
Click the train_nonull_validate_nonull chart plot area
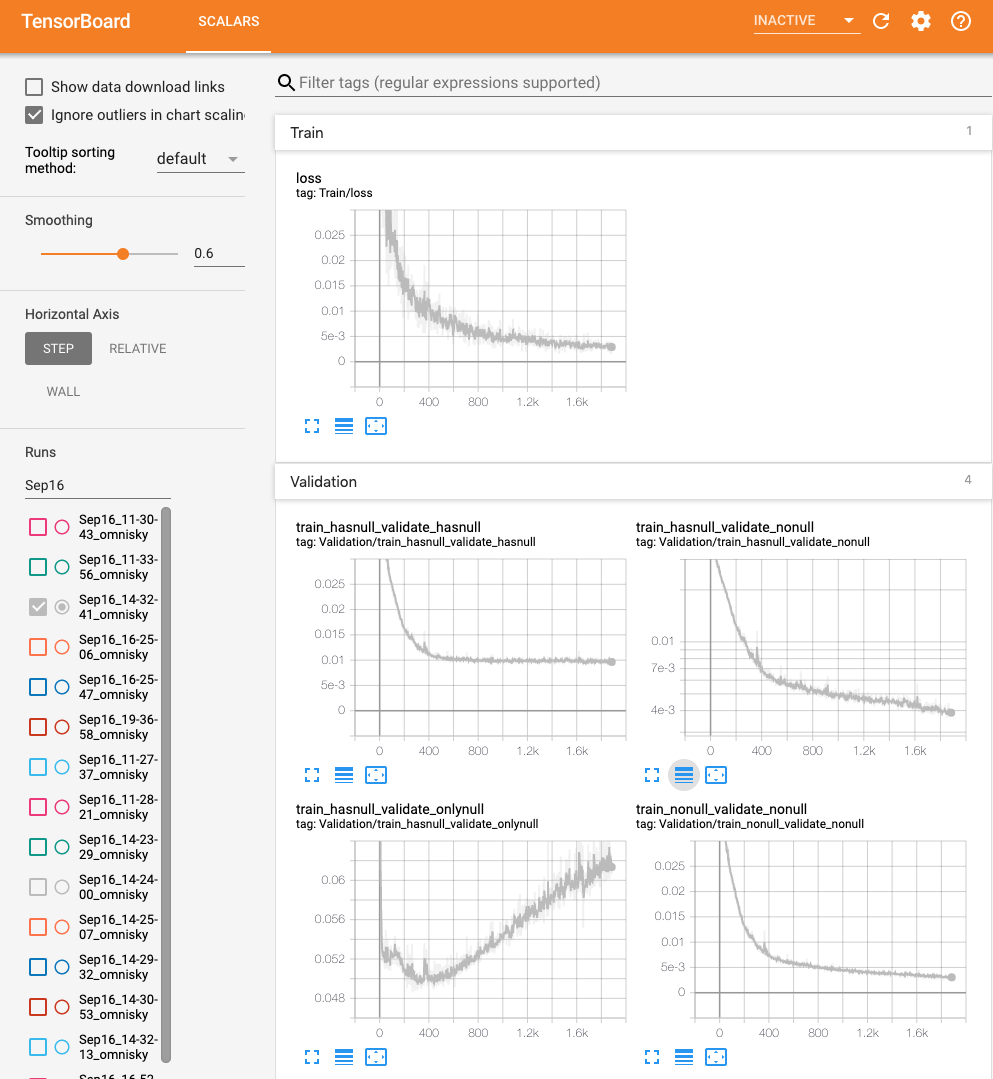click(x=830, y=930)
